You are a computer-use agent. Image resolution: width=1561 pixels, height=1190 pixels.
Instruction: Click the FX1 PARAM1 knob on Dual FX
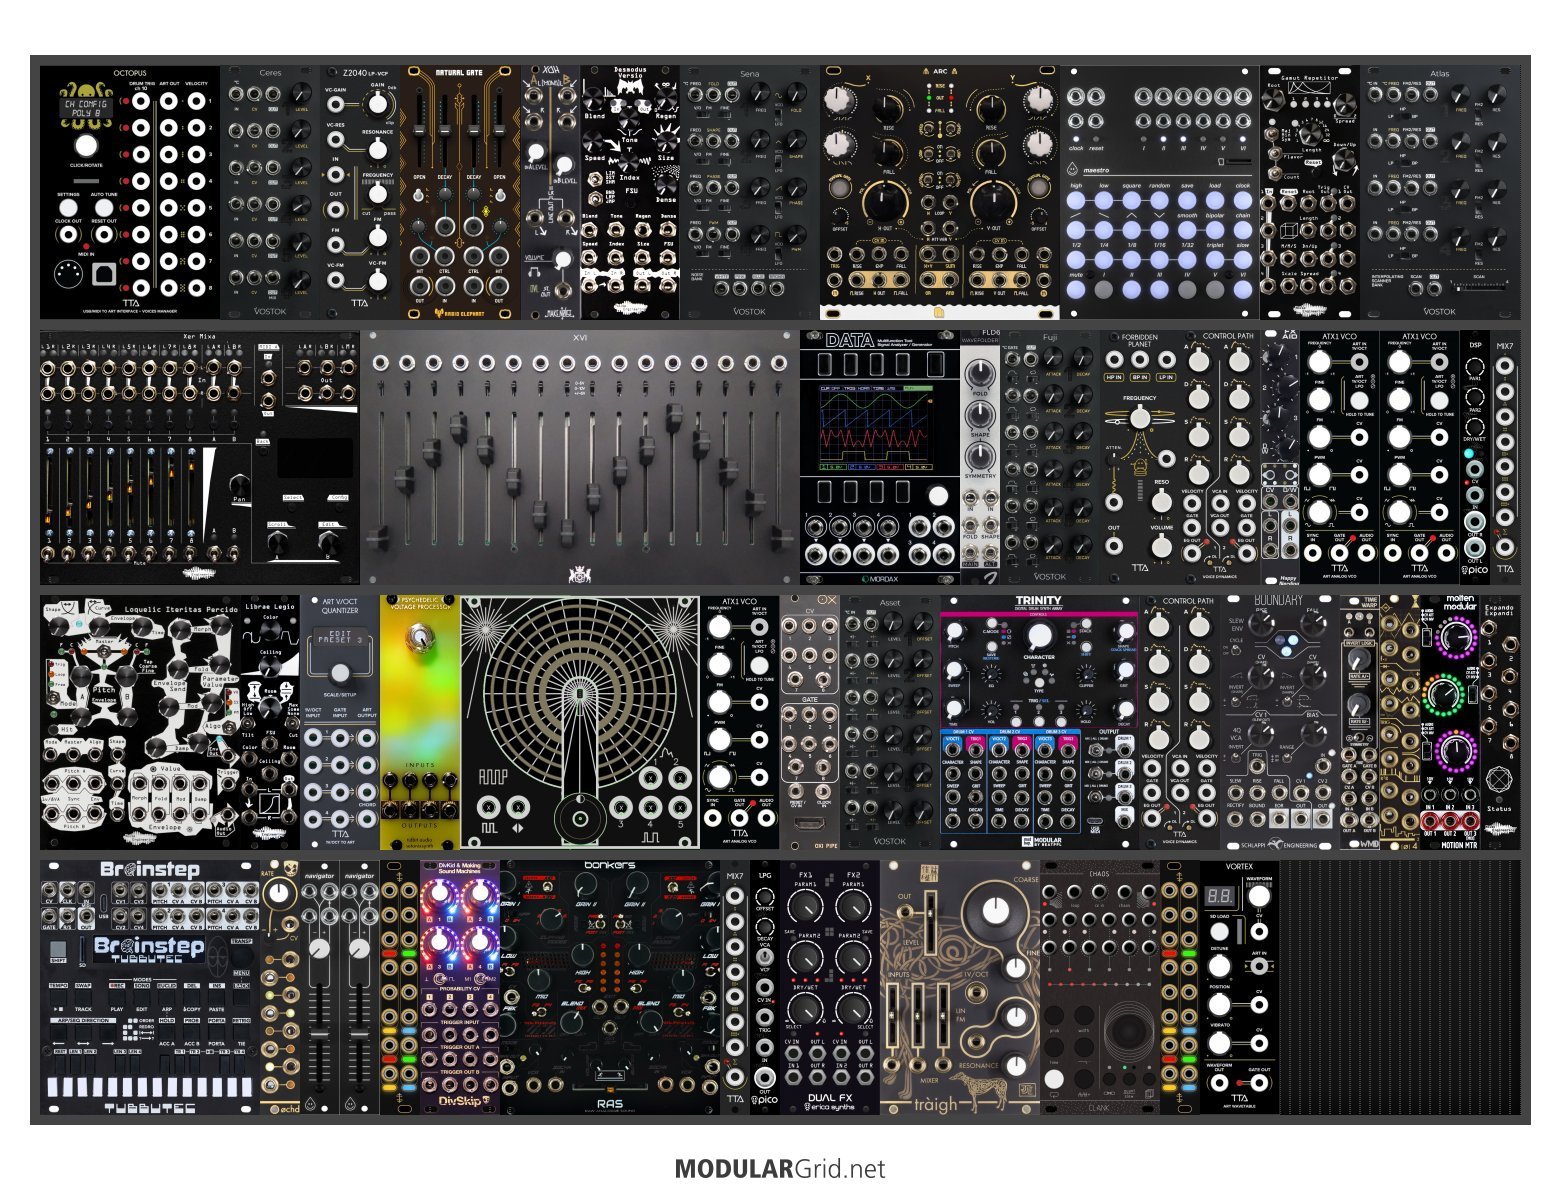(805, 907)
